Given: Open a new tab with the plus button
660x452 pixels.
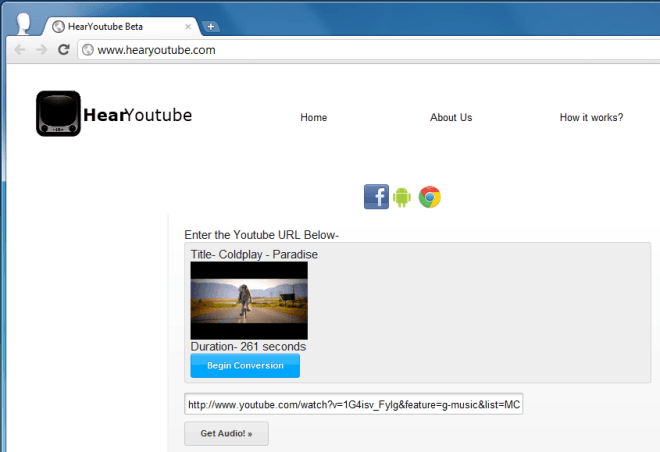Looking at the screenshot, I should tap(210, 27).
